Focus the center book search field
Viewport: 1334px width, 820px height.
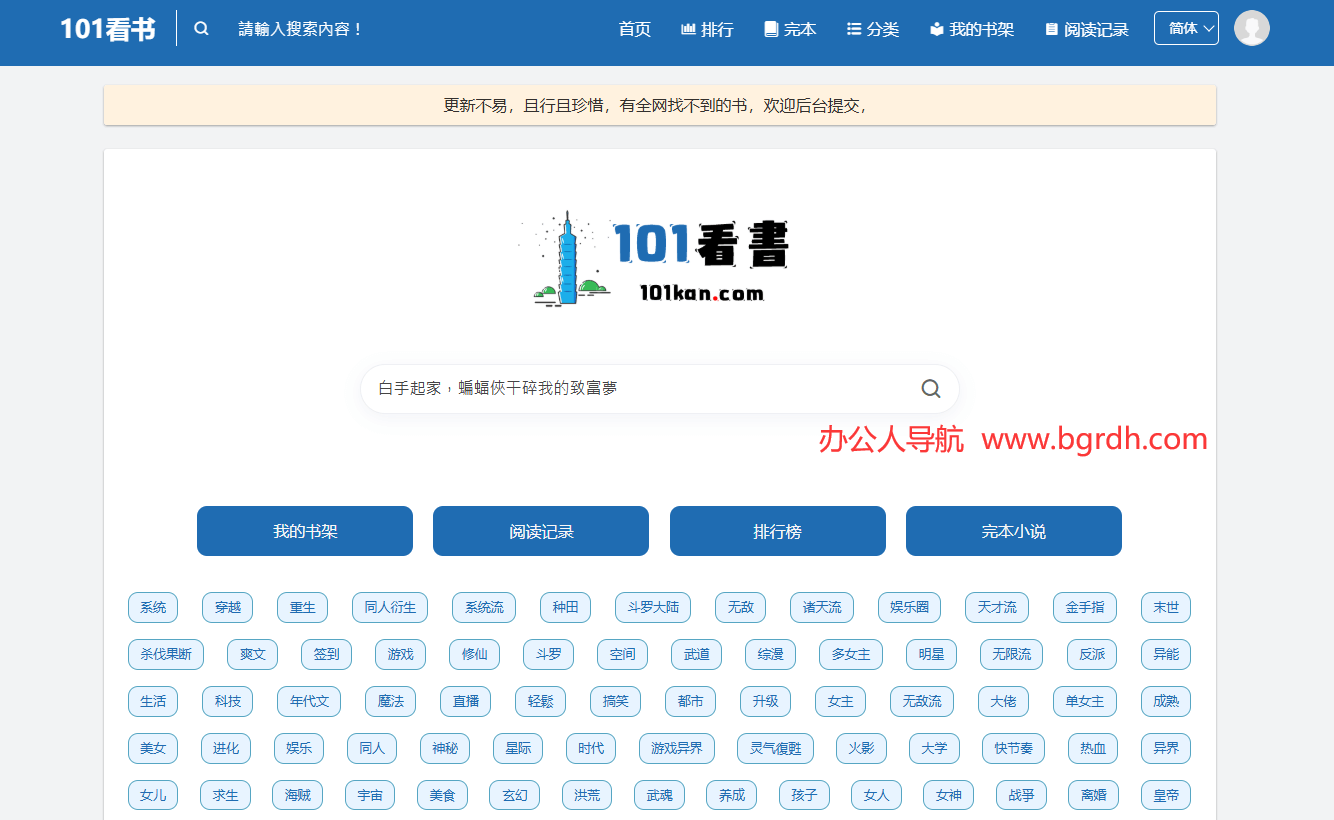pyautogui.click(x=640, y=389)
